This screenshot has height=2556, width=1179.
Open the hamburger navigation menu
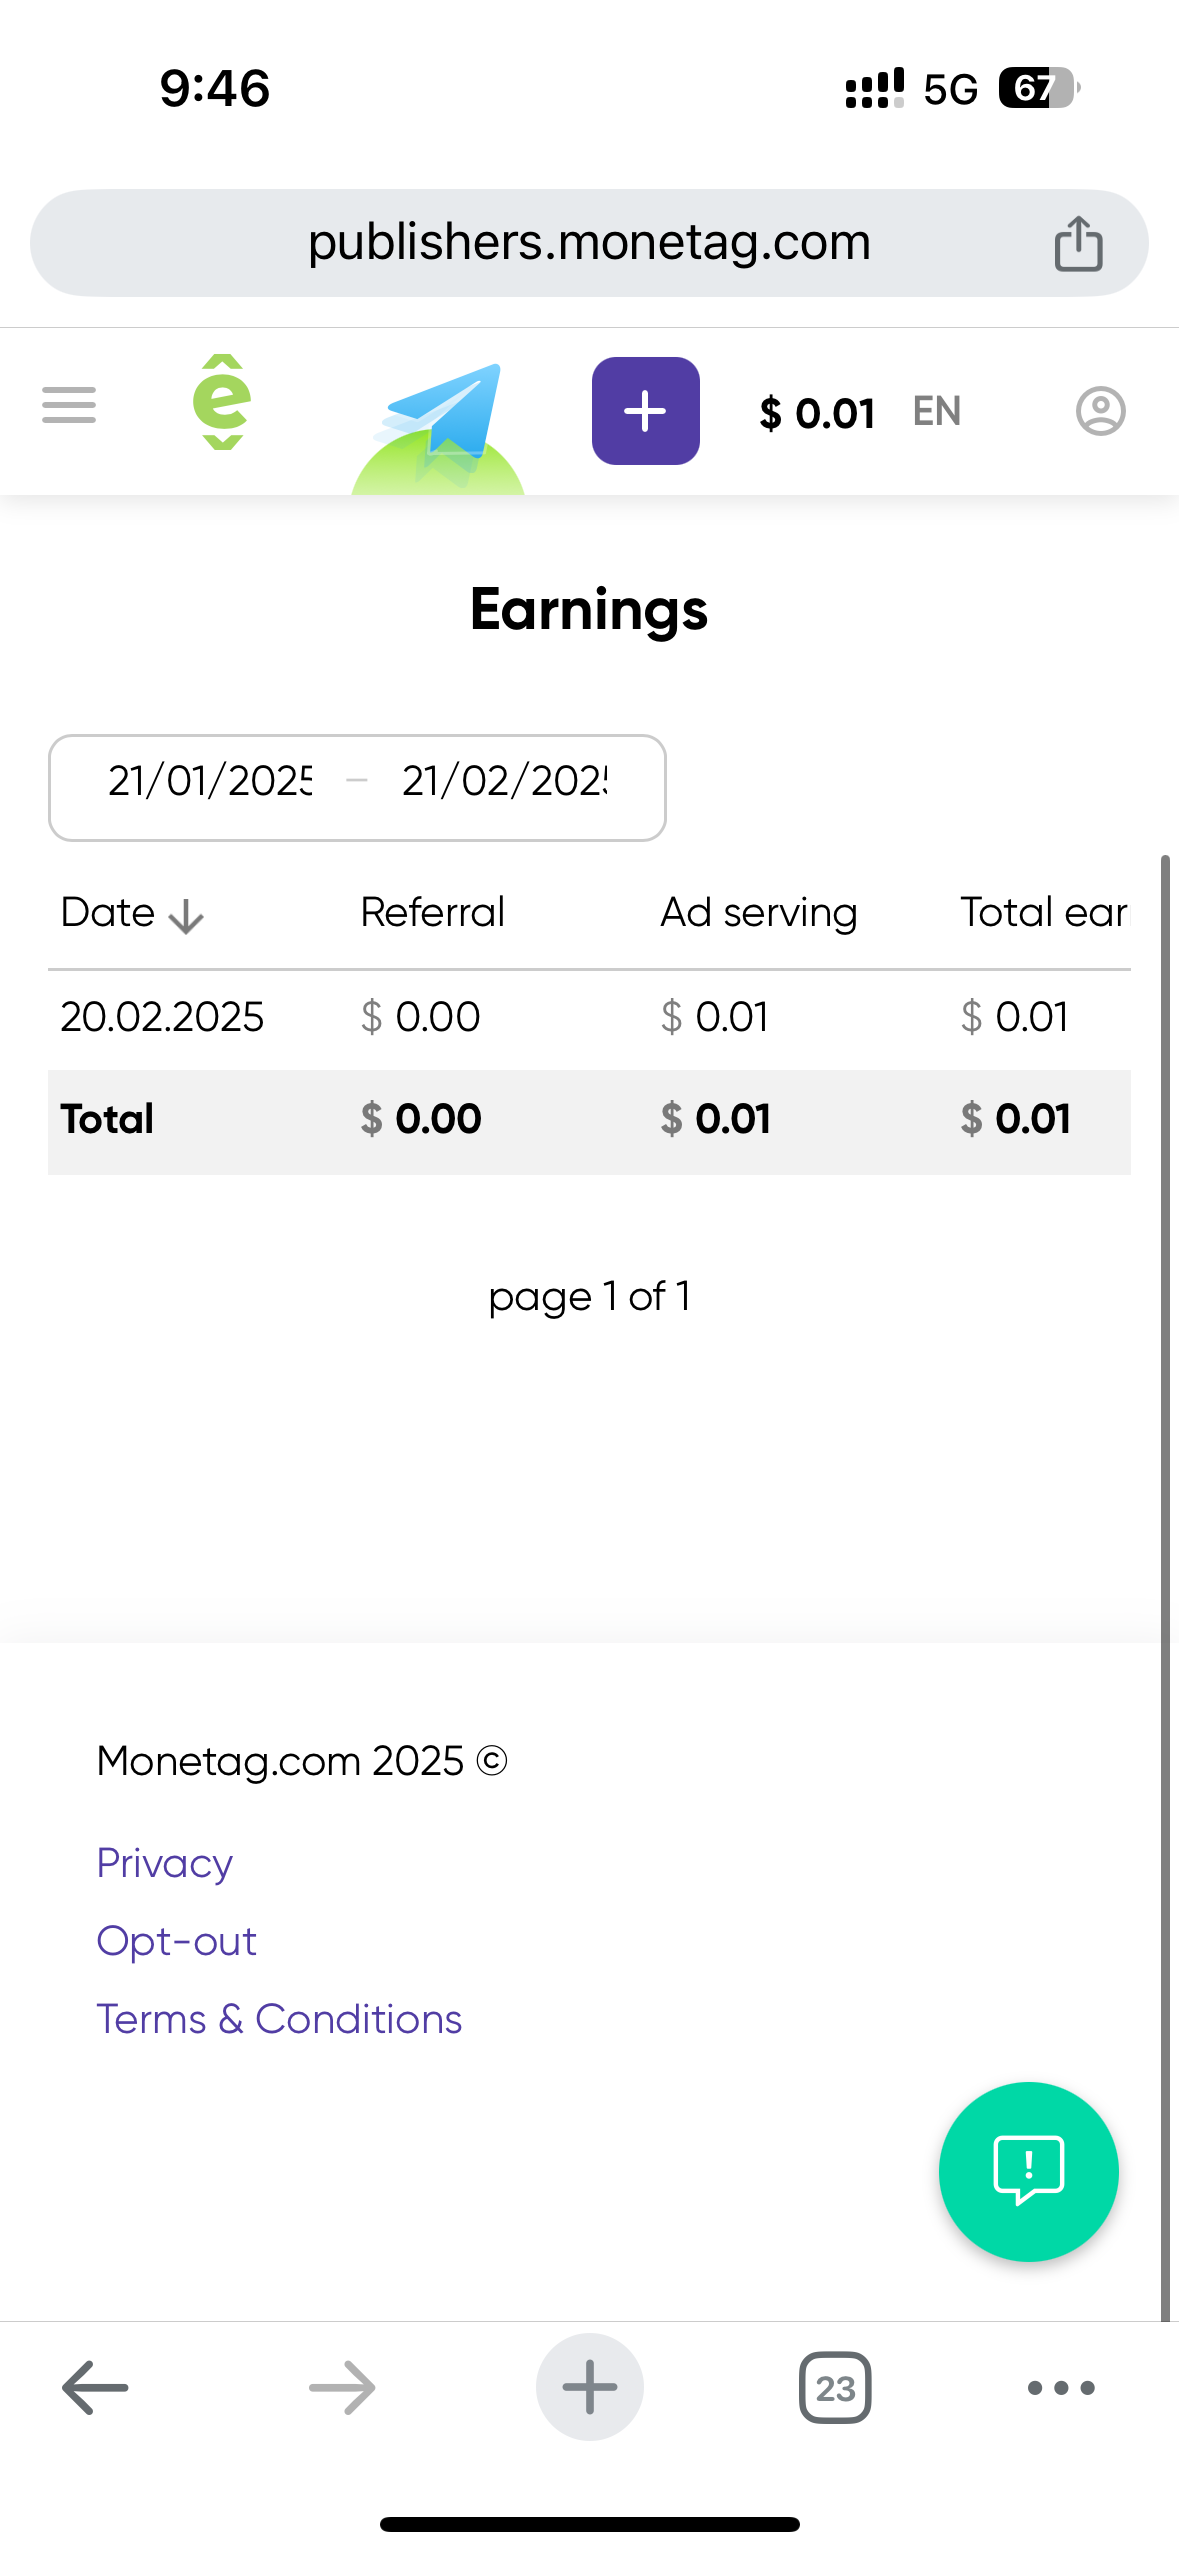(69, 406)
